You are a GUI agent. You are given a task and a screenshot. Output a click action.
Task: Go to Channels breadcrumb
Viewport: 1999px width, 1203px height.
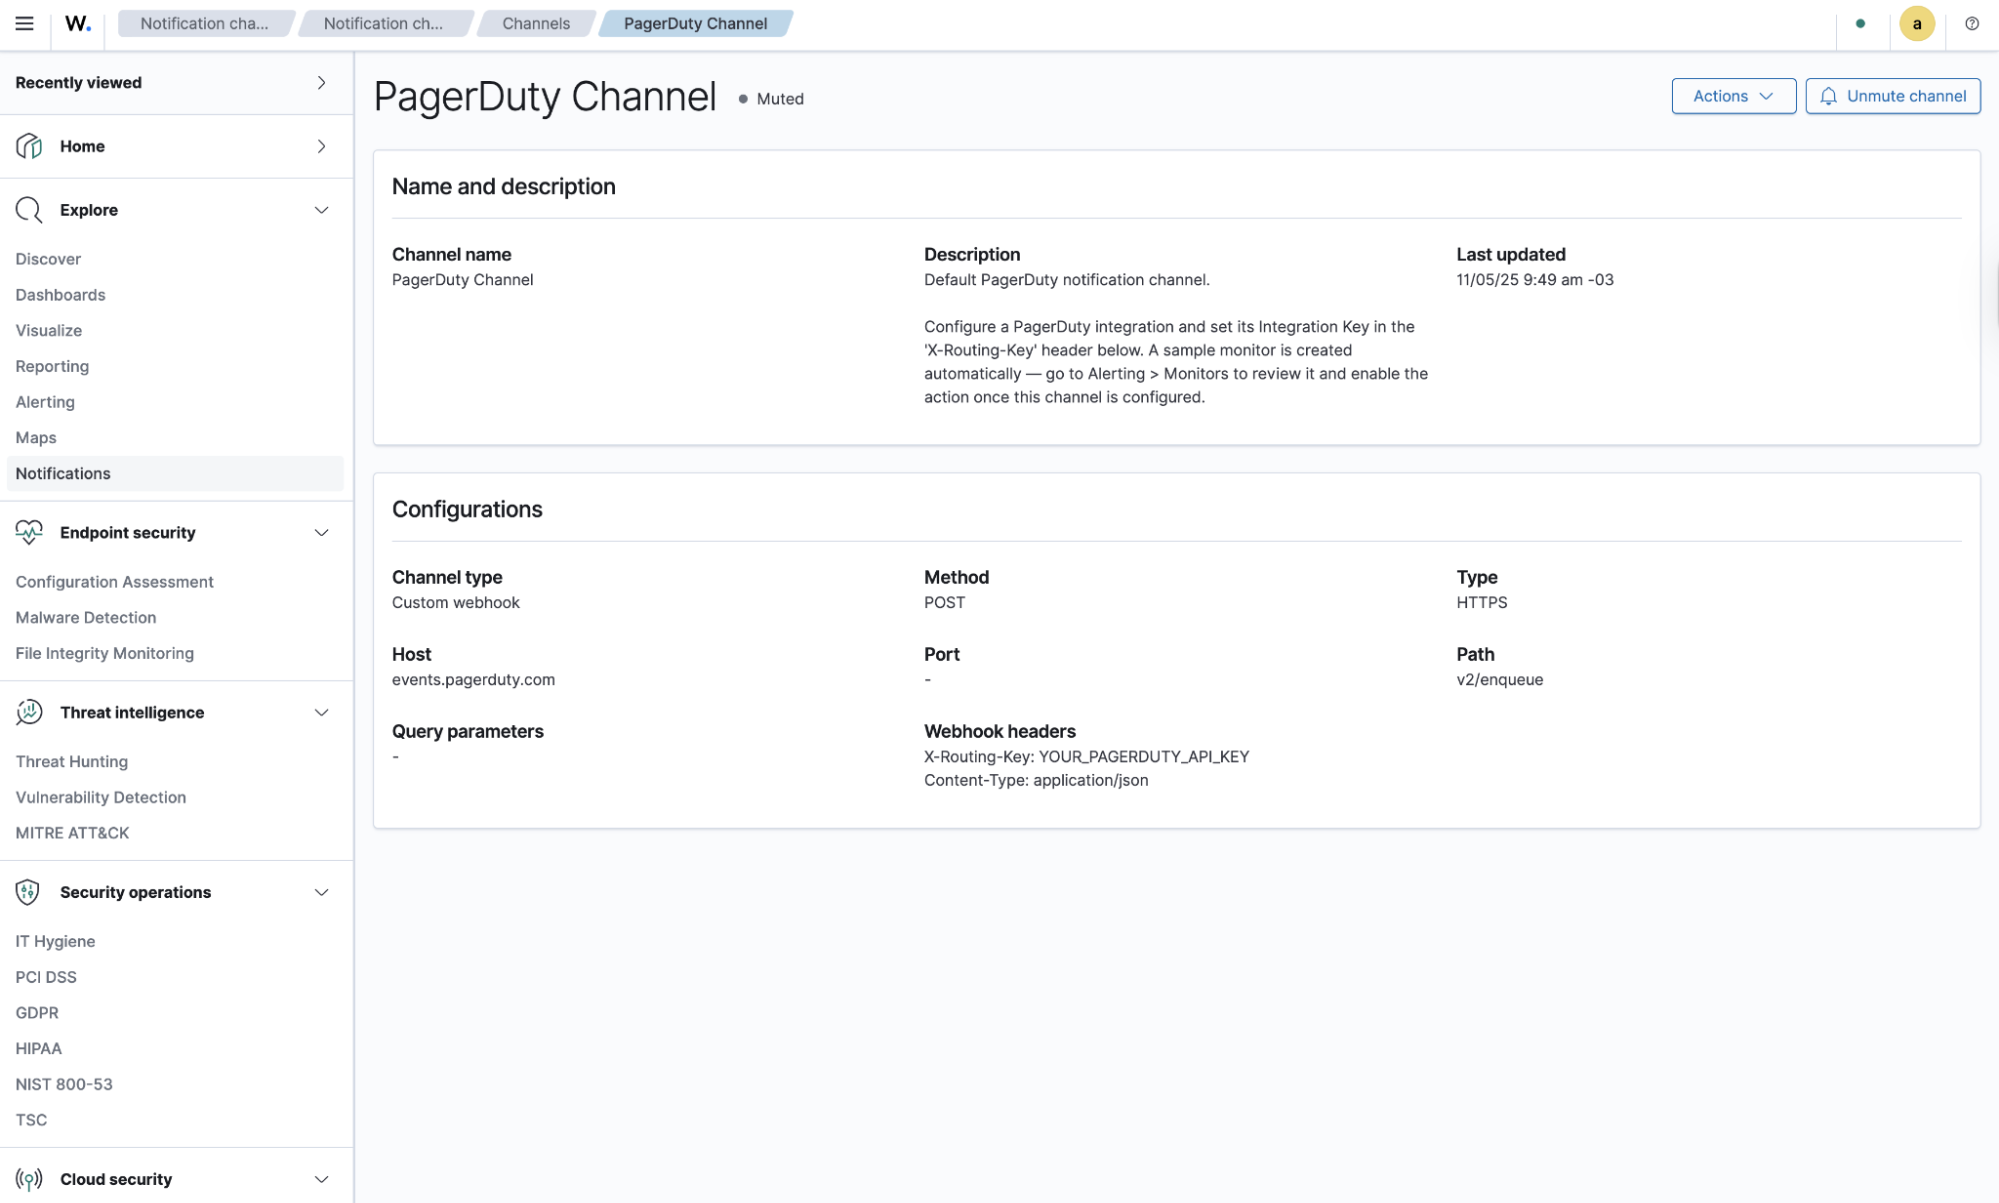tap(536, 23)
